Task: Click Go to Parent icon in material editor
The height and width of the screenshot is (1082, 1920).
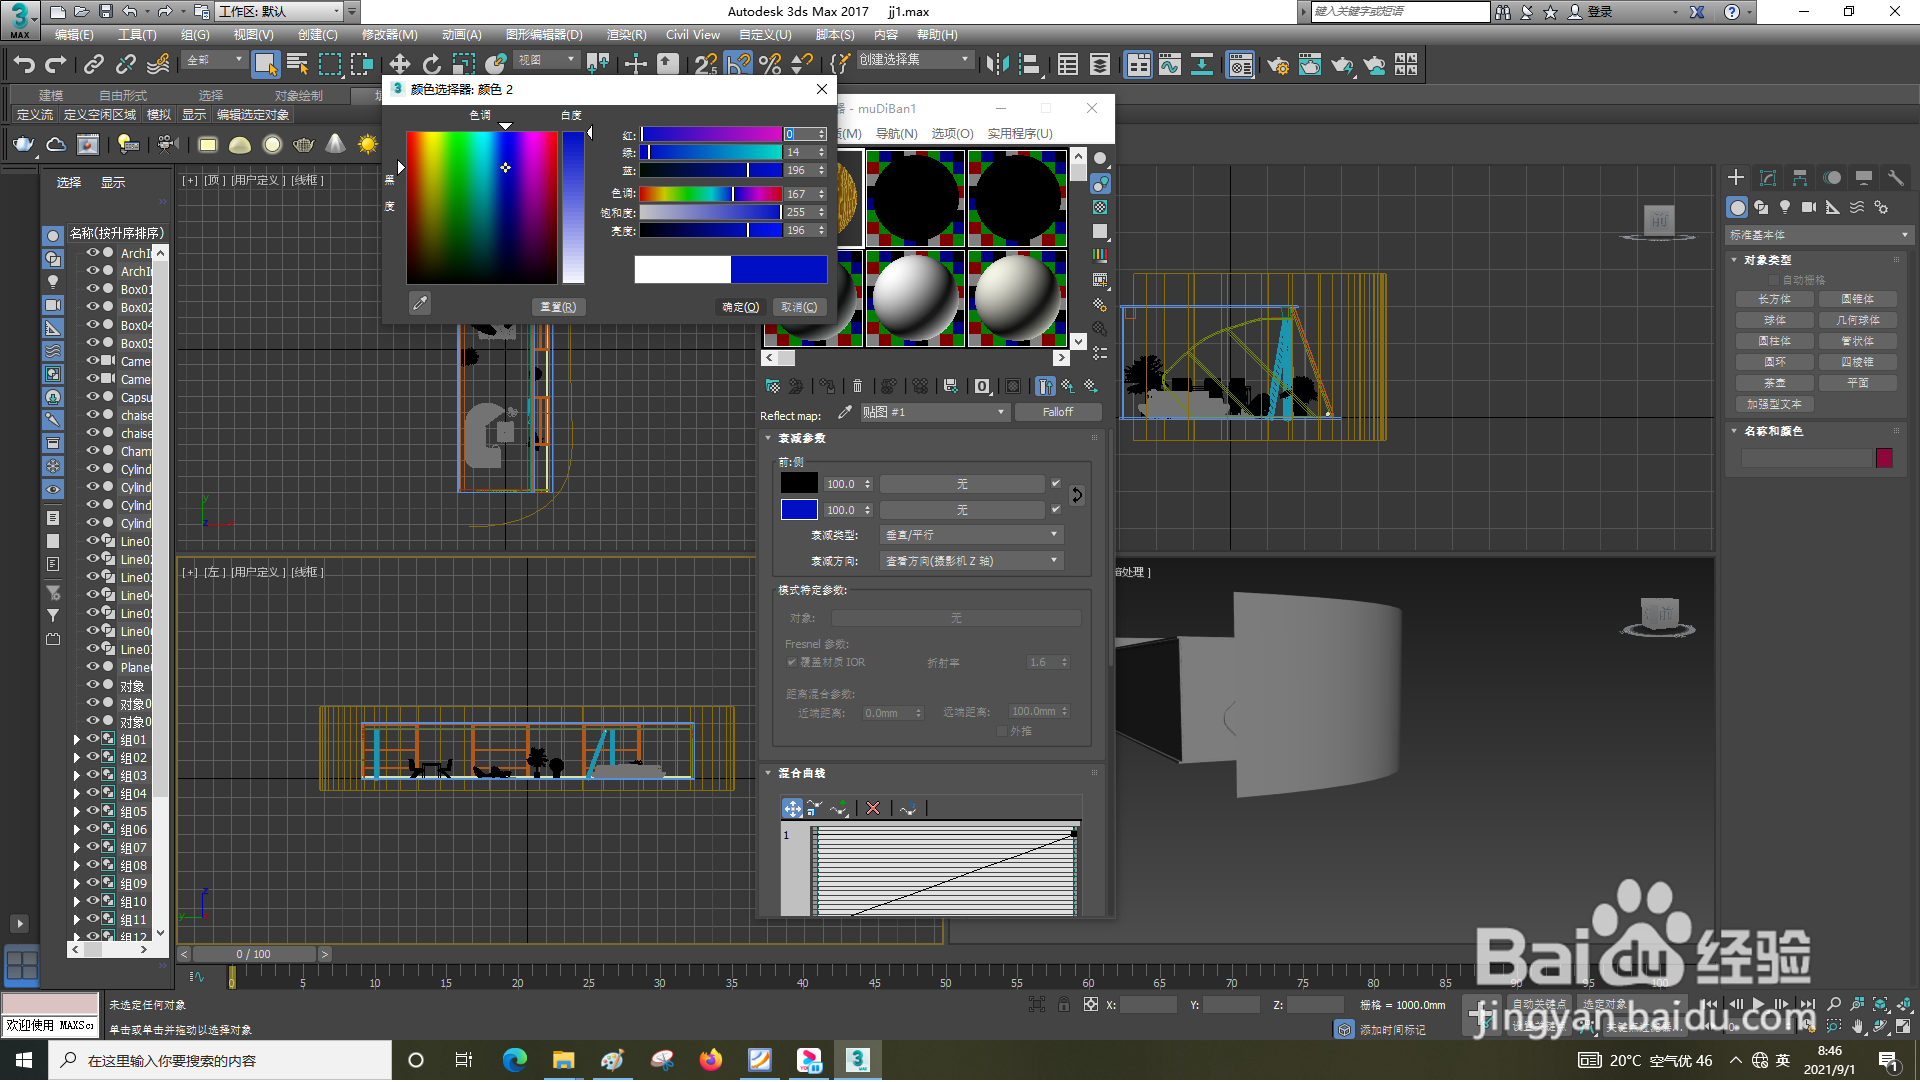Action: click(x=1068, y=386)
